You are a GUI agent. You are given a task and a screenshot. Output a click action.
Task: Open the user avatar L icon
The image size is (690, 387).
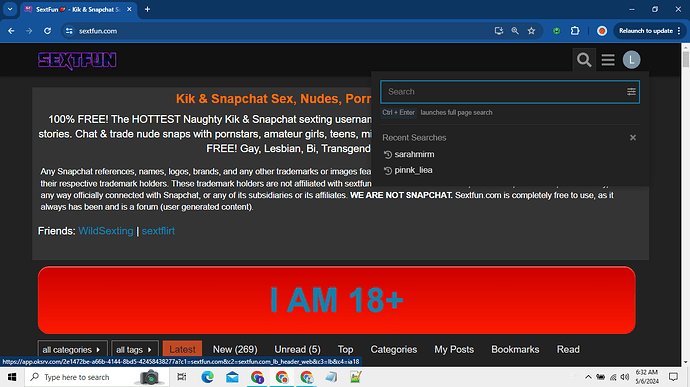[631, 60]
